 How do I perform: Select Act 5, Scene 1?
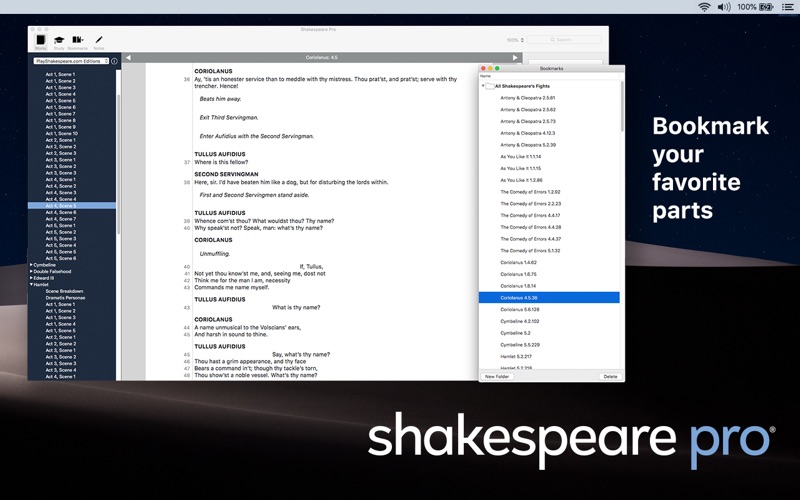60,226
